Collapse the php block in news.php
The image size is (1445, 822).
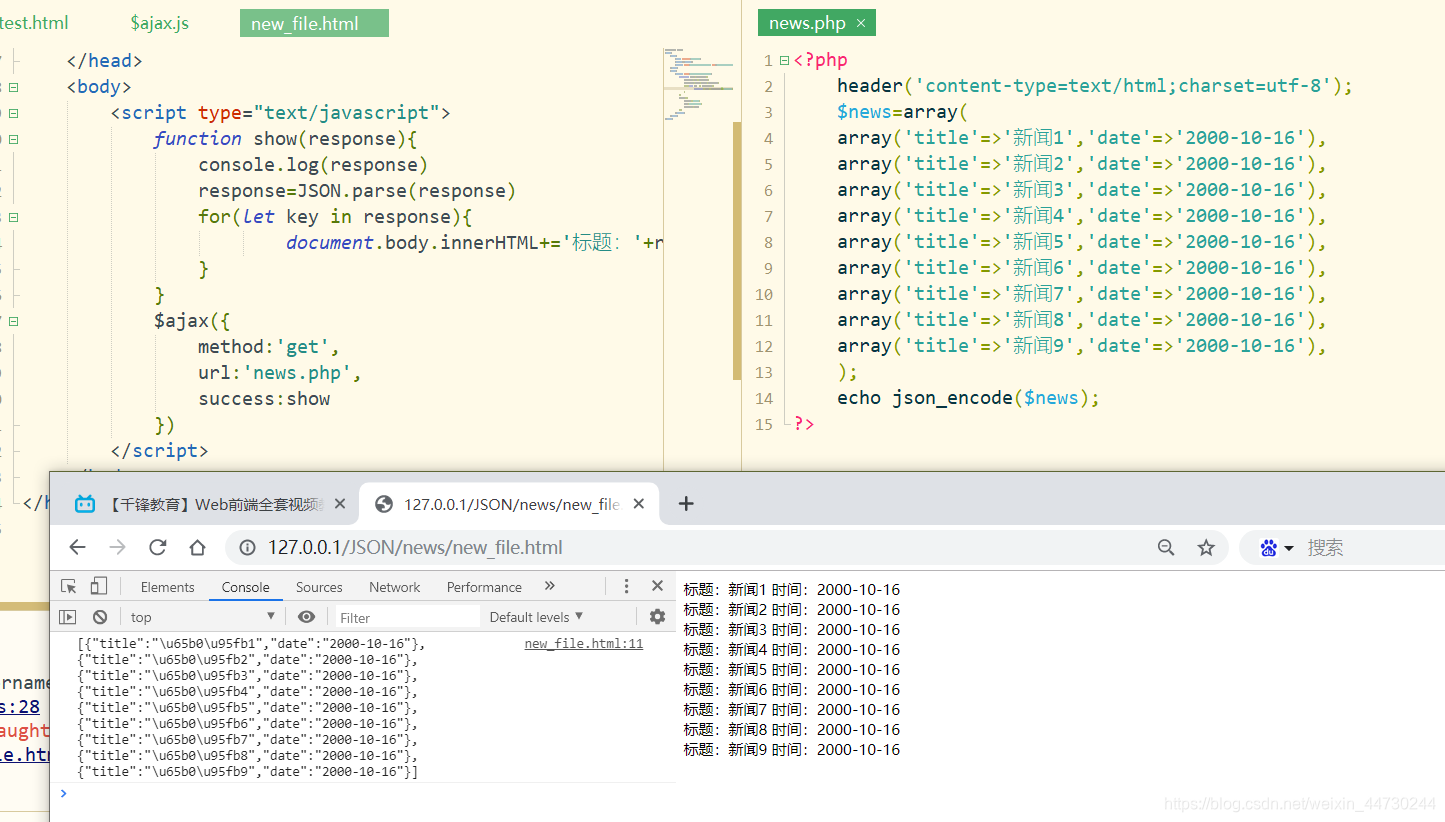(x=784, y=60)
